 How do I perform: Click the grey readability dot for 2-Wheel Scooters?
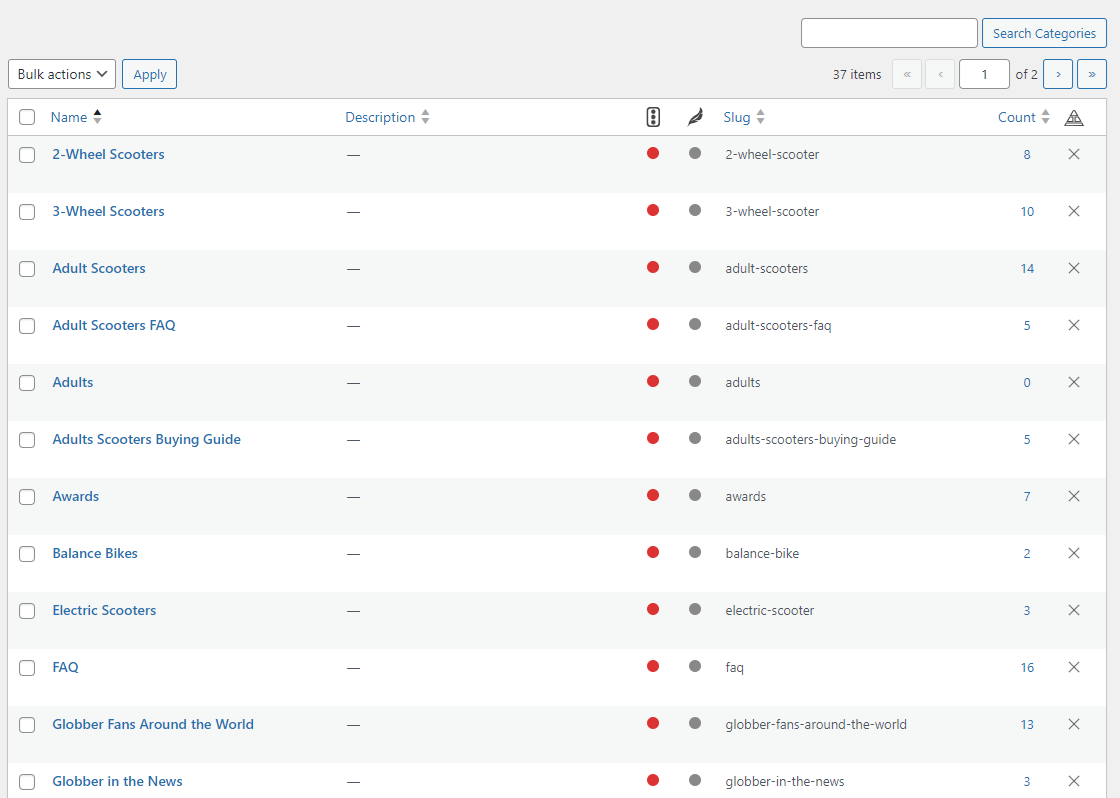[x=695, y=153]
